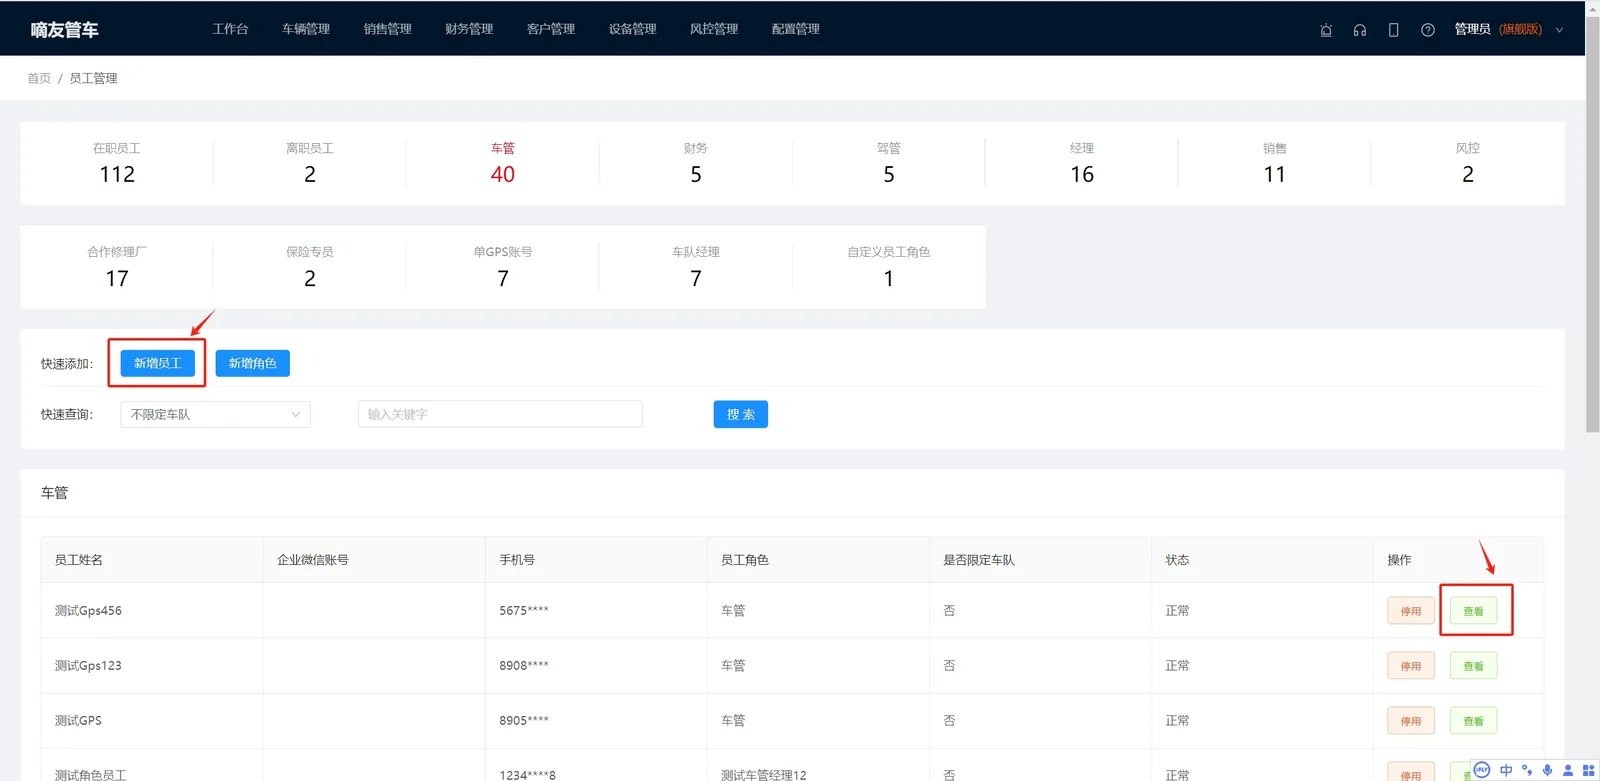
Task: Focus the 输入关键字 keyword search field
Action: click(500, 414)
